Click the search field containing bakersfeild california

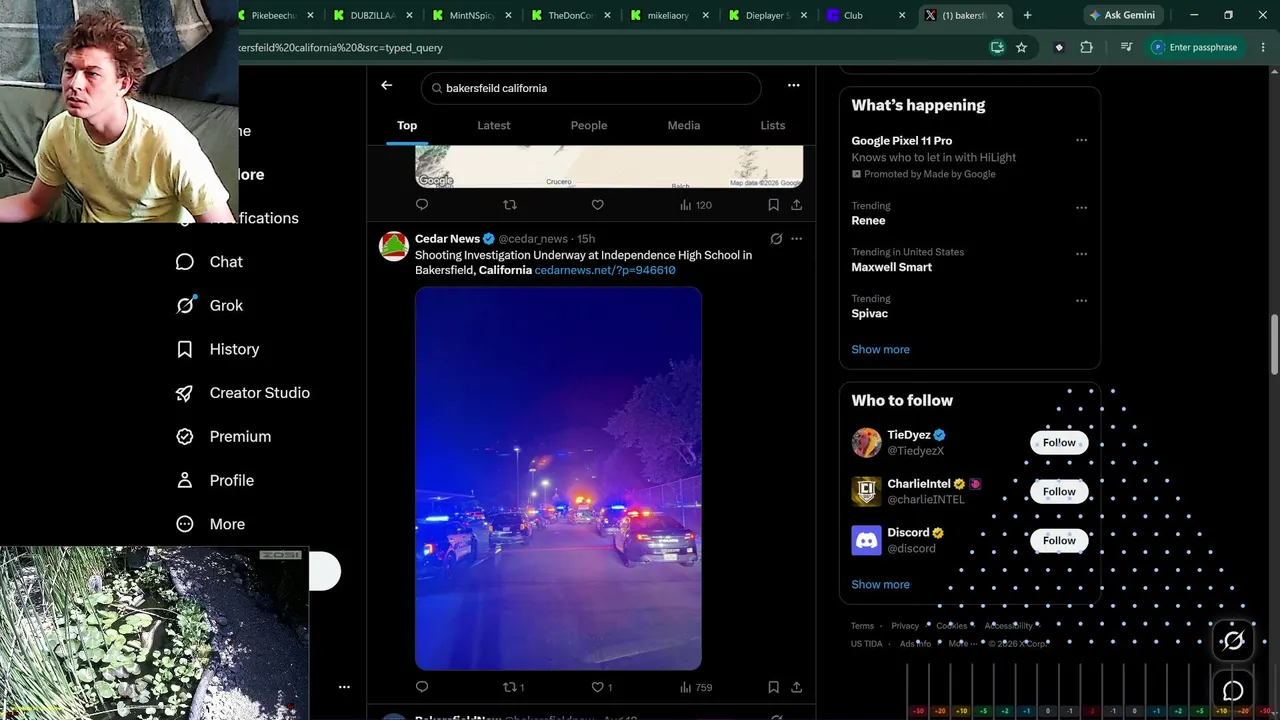click(591, 88)
